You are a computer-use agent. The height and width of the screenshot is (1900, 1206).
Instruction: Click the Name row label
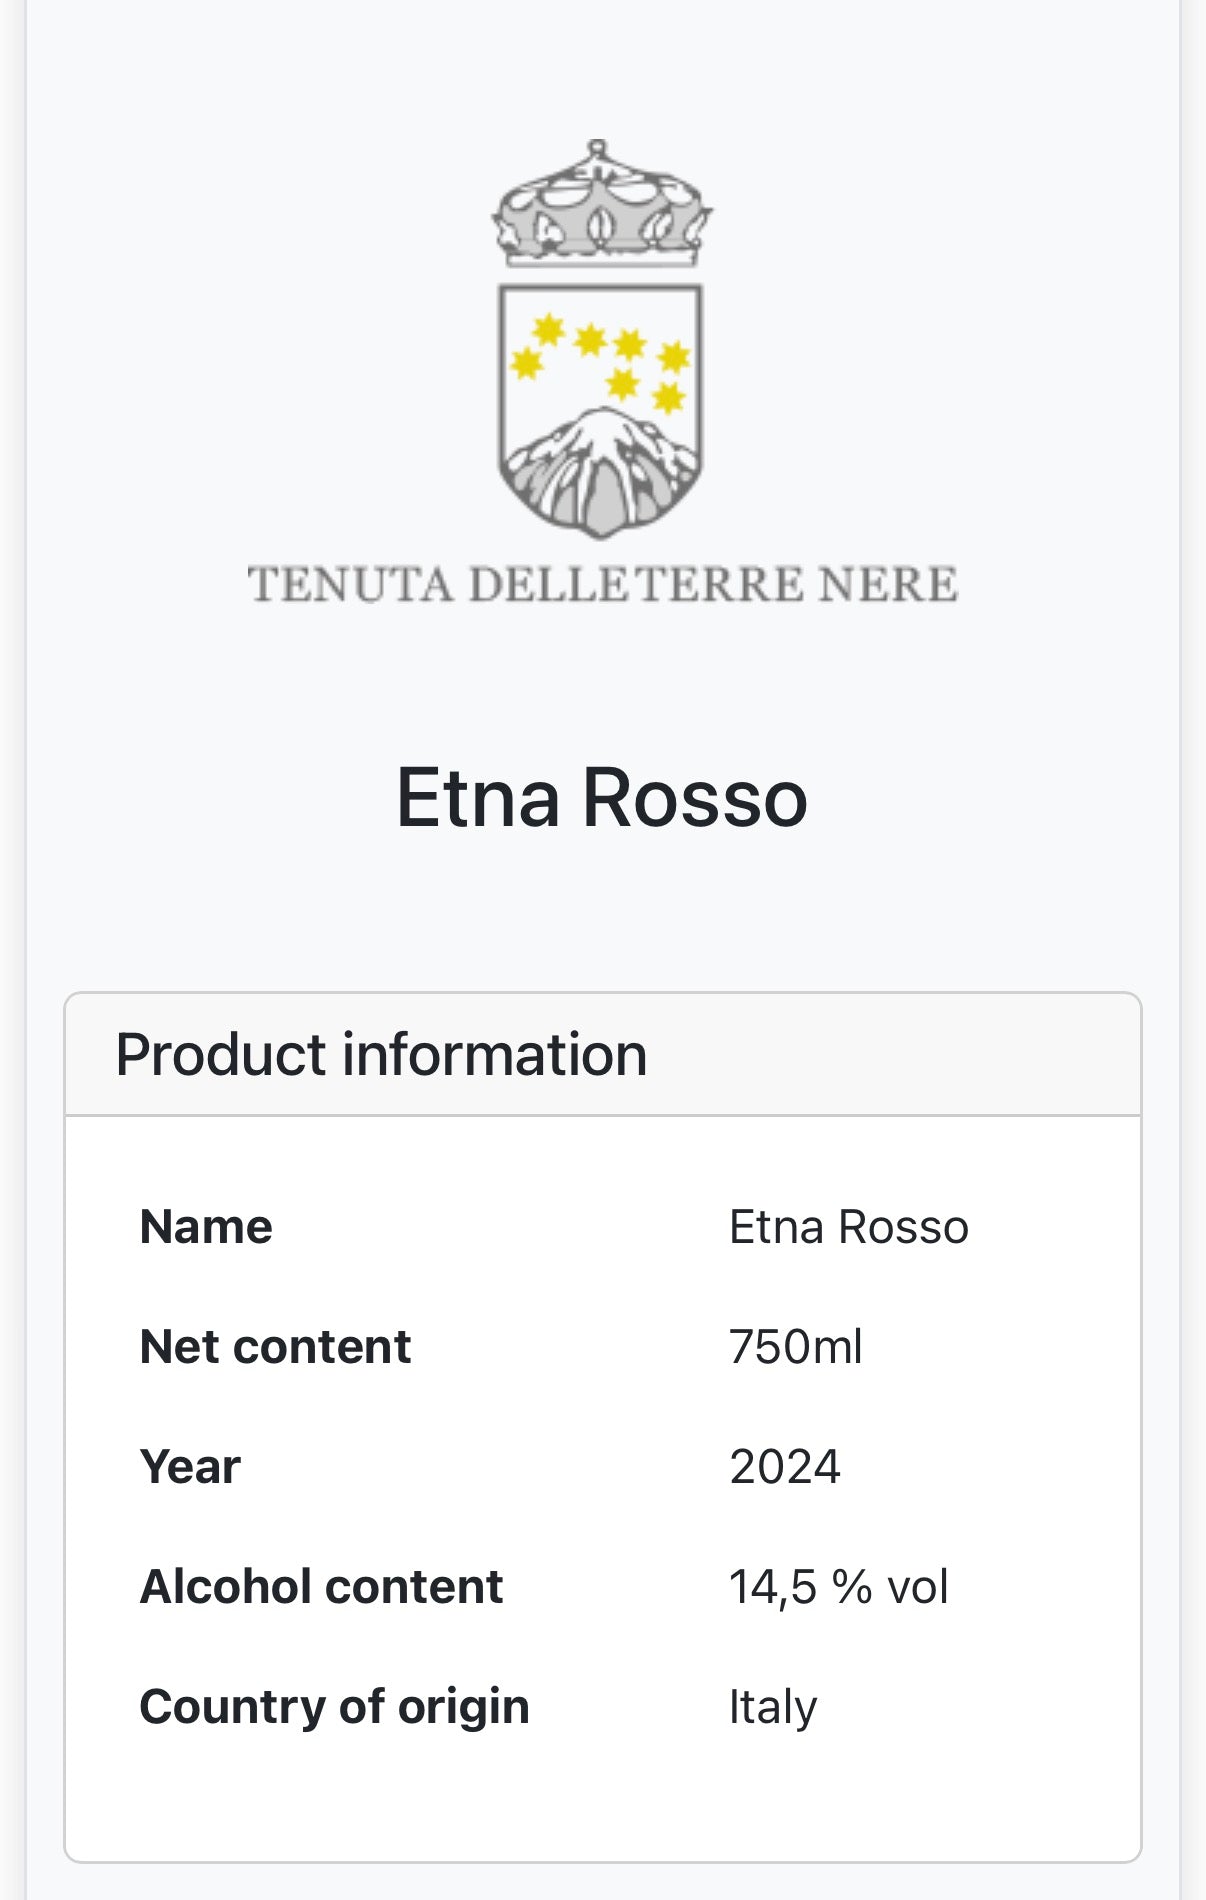pyautogui.click(x=206, y=1227)
